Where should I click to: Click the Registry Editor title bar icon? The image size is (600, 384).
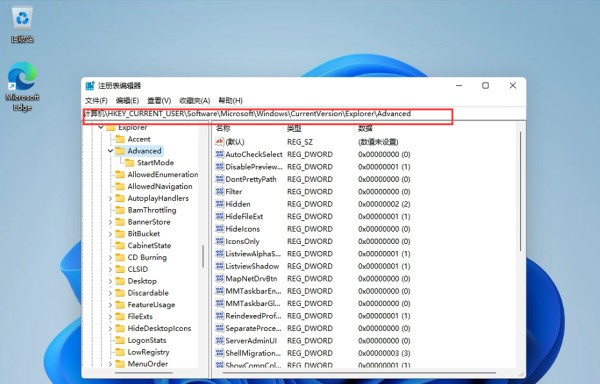[x=90, y=85]
